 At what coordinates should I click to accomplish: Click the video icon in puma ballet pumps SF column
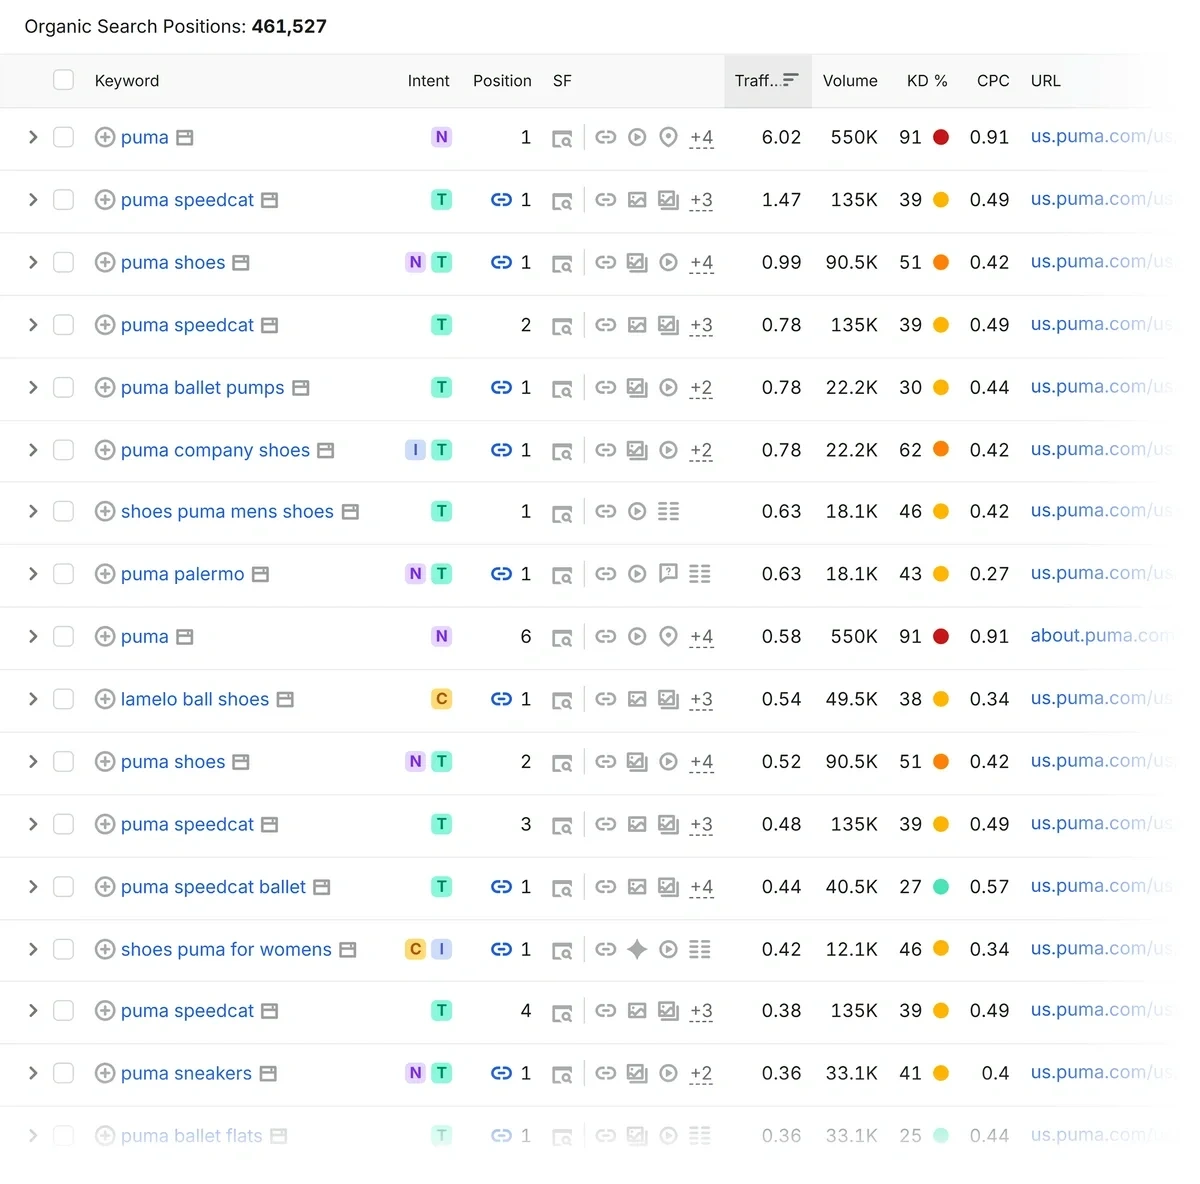click(668, 387)
